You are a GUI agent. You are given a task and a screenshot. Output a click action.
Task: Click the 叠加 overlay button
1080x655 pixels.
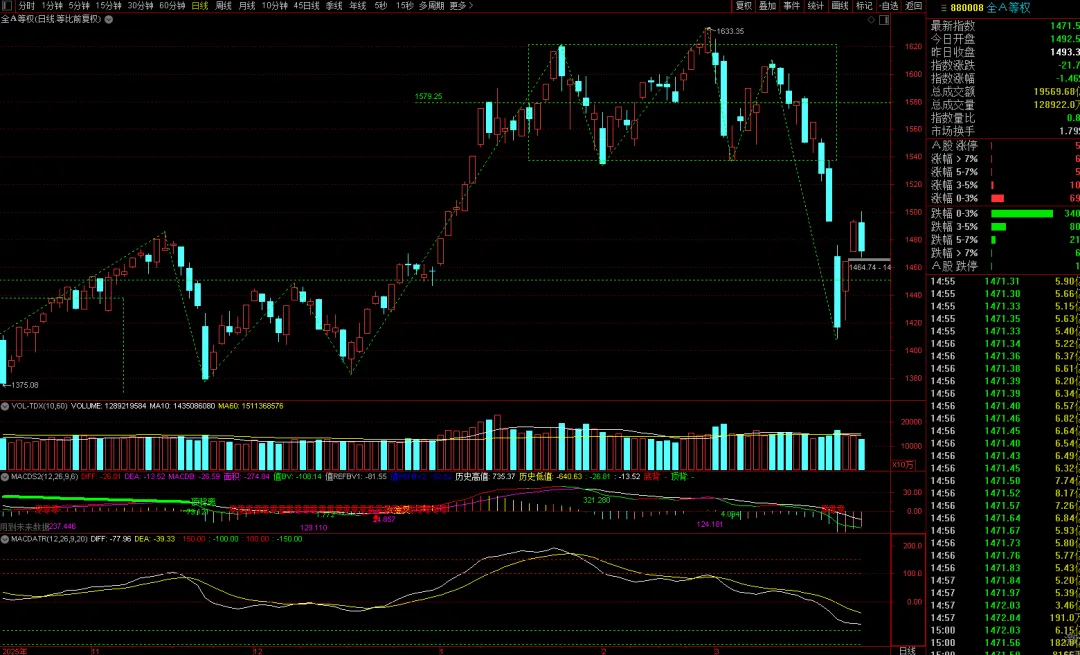click(767, 6)
